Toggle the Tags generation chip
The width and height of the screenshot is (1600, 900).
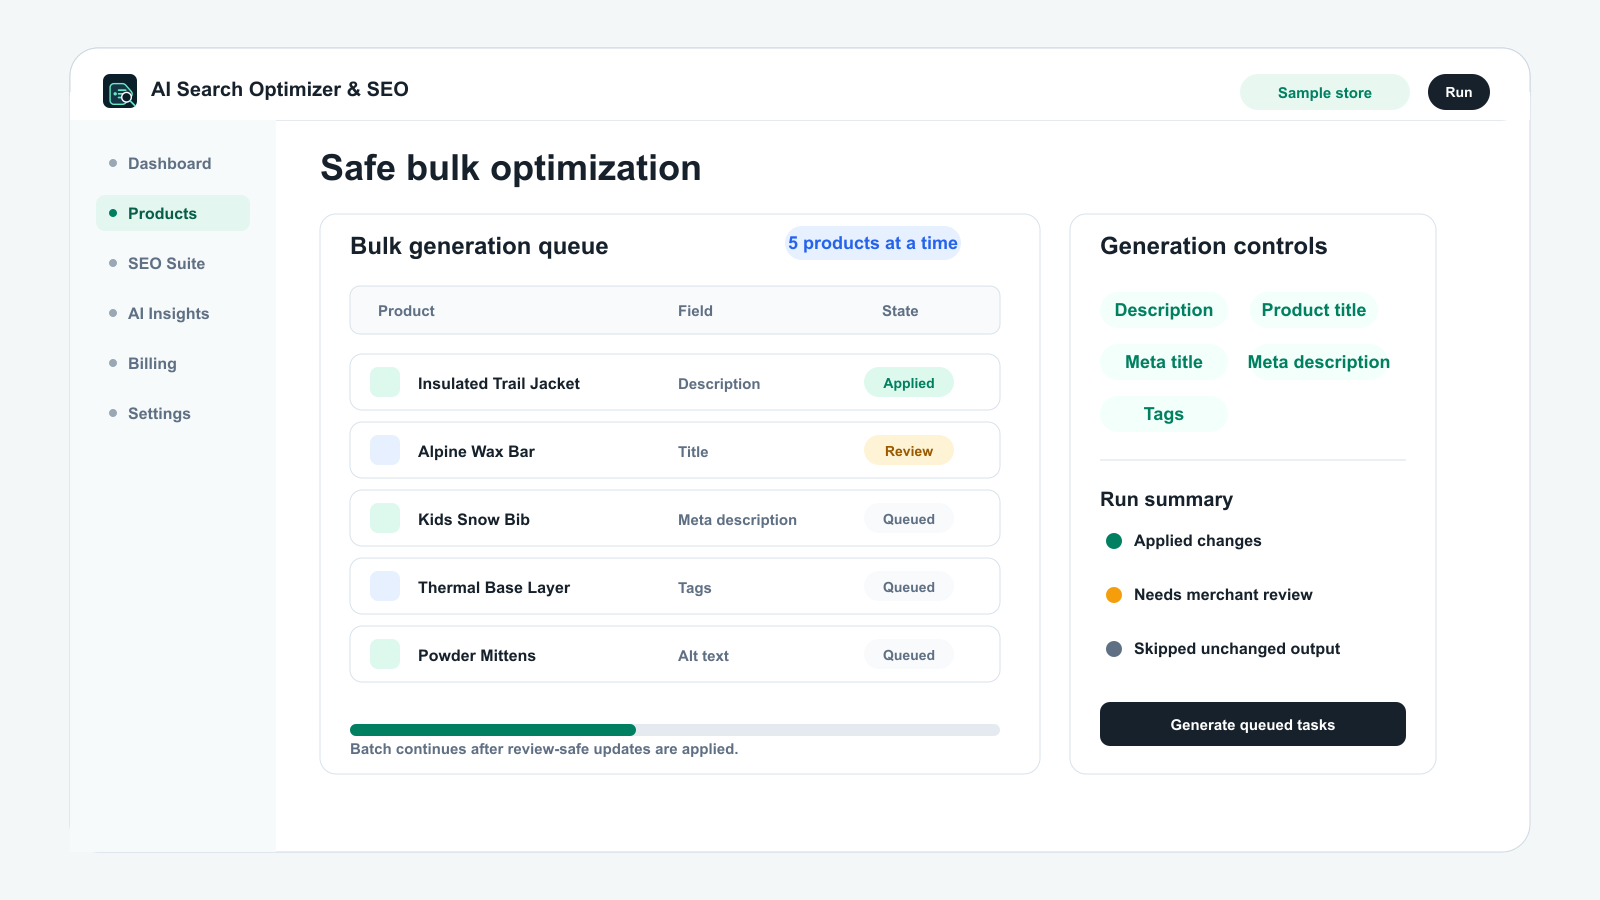pos(1164,414)
